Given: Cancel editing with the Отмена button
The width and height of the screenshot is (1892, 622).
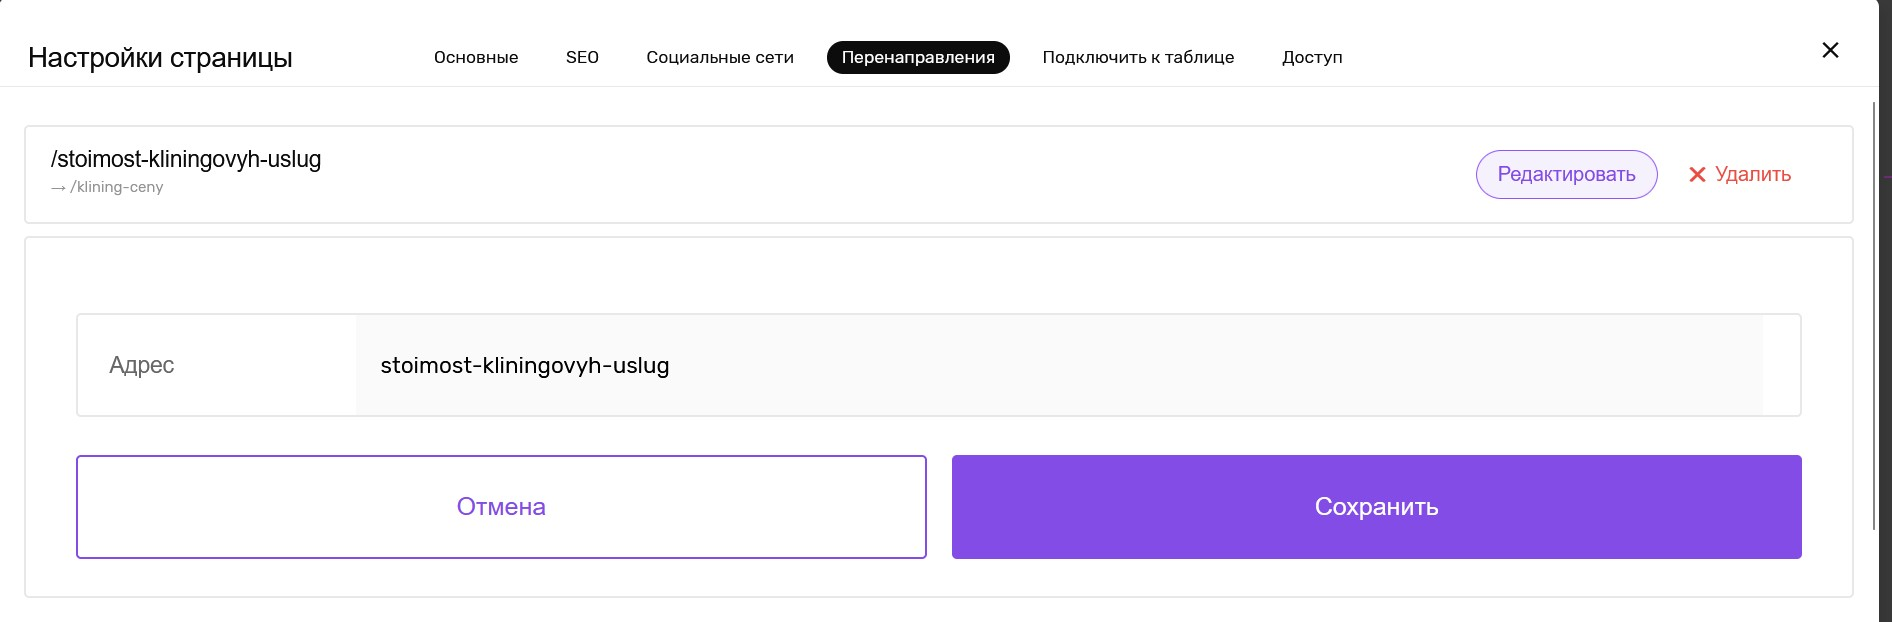Looking at the screenshot, I should coord(501,507).
